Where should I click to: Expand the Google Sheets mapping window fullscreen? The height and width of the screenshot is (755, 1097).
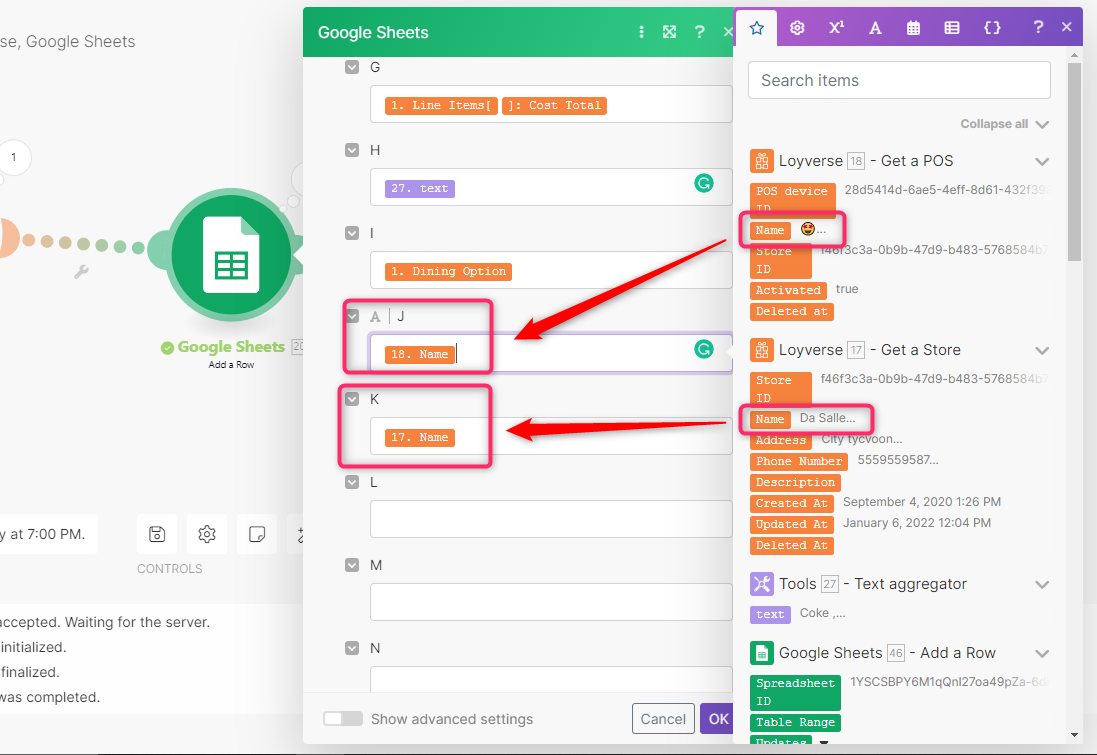(x=669, y=31)
